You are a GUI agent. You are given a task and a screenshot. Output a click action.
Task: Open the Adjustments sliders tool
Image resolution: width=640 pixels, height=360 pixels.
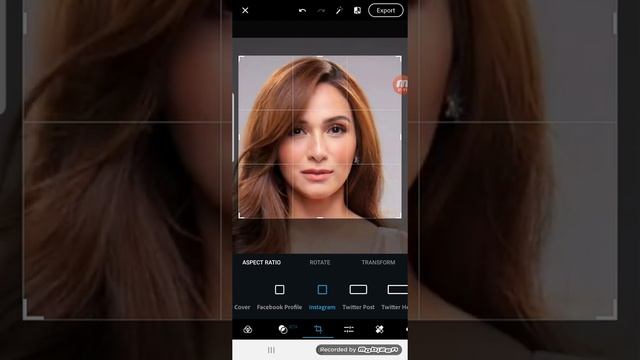coord(349,329)
